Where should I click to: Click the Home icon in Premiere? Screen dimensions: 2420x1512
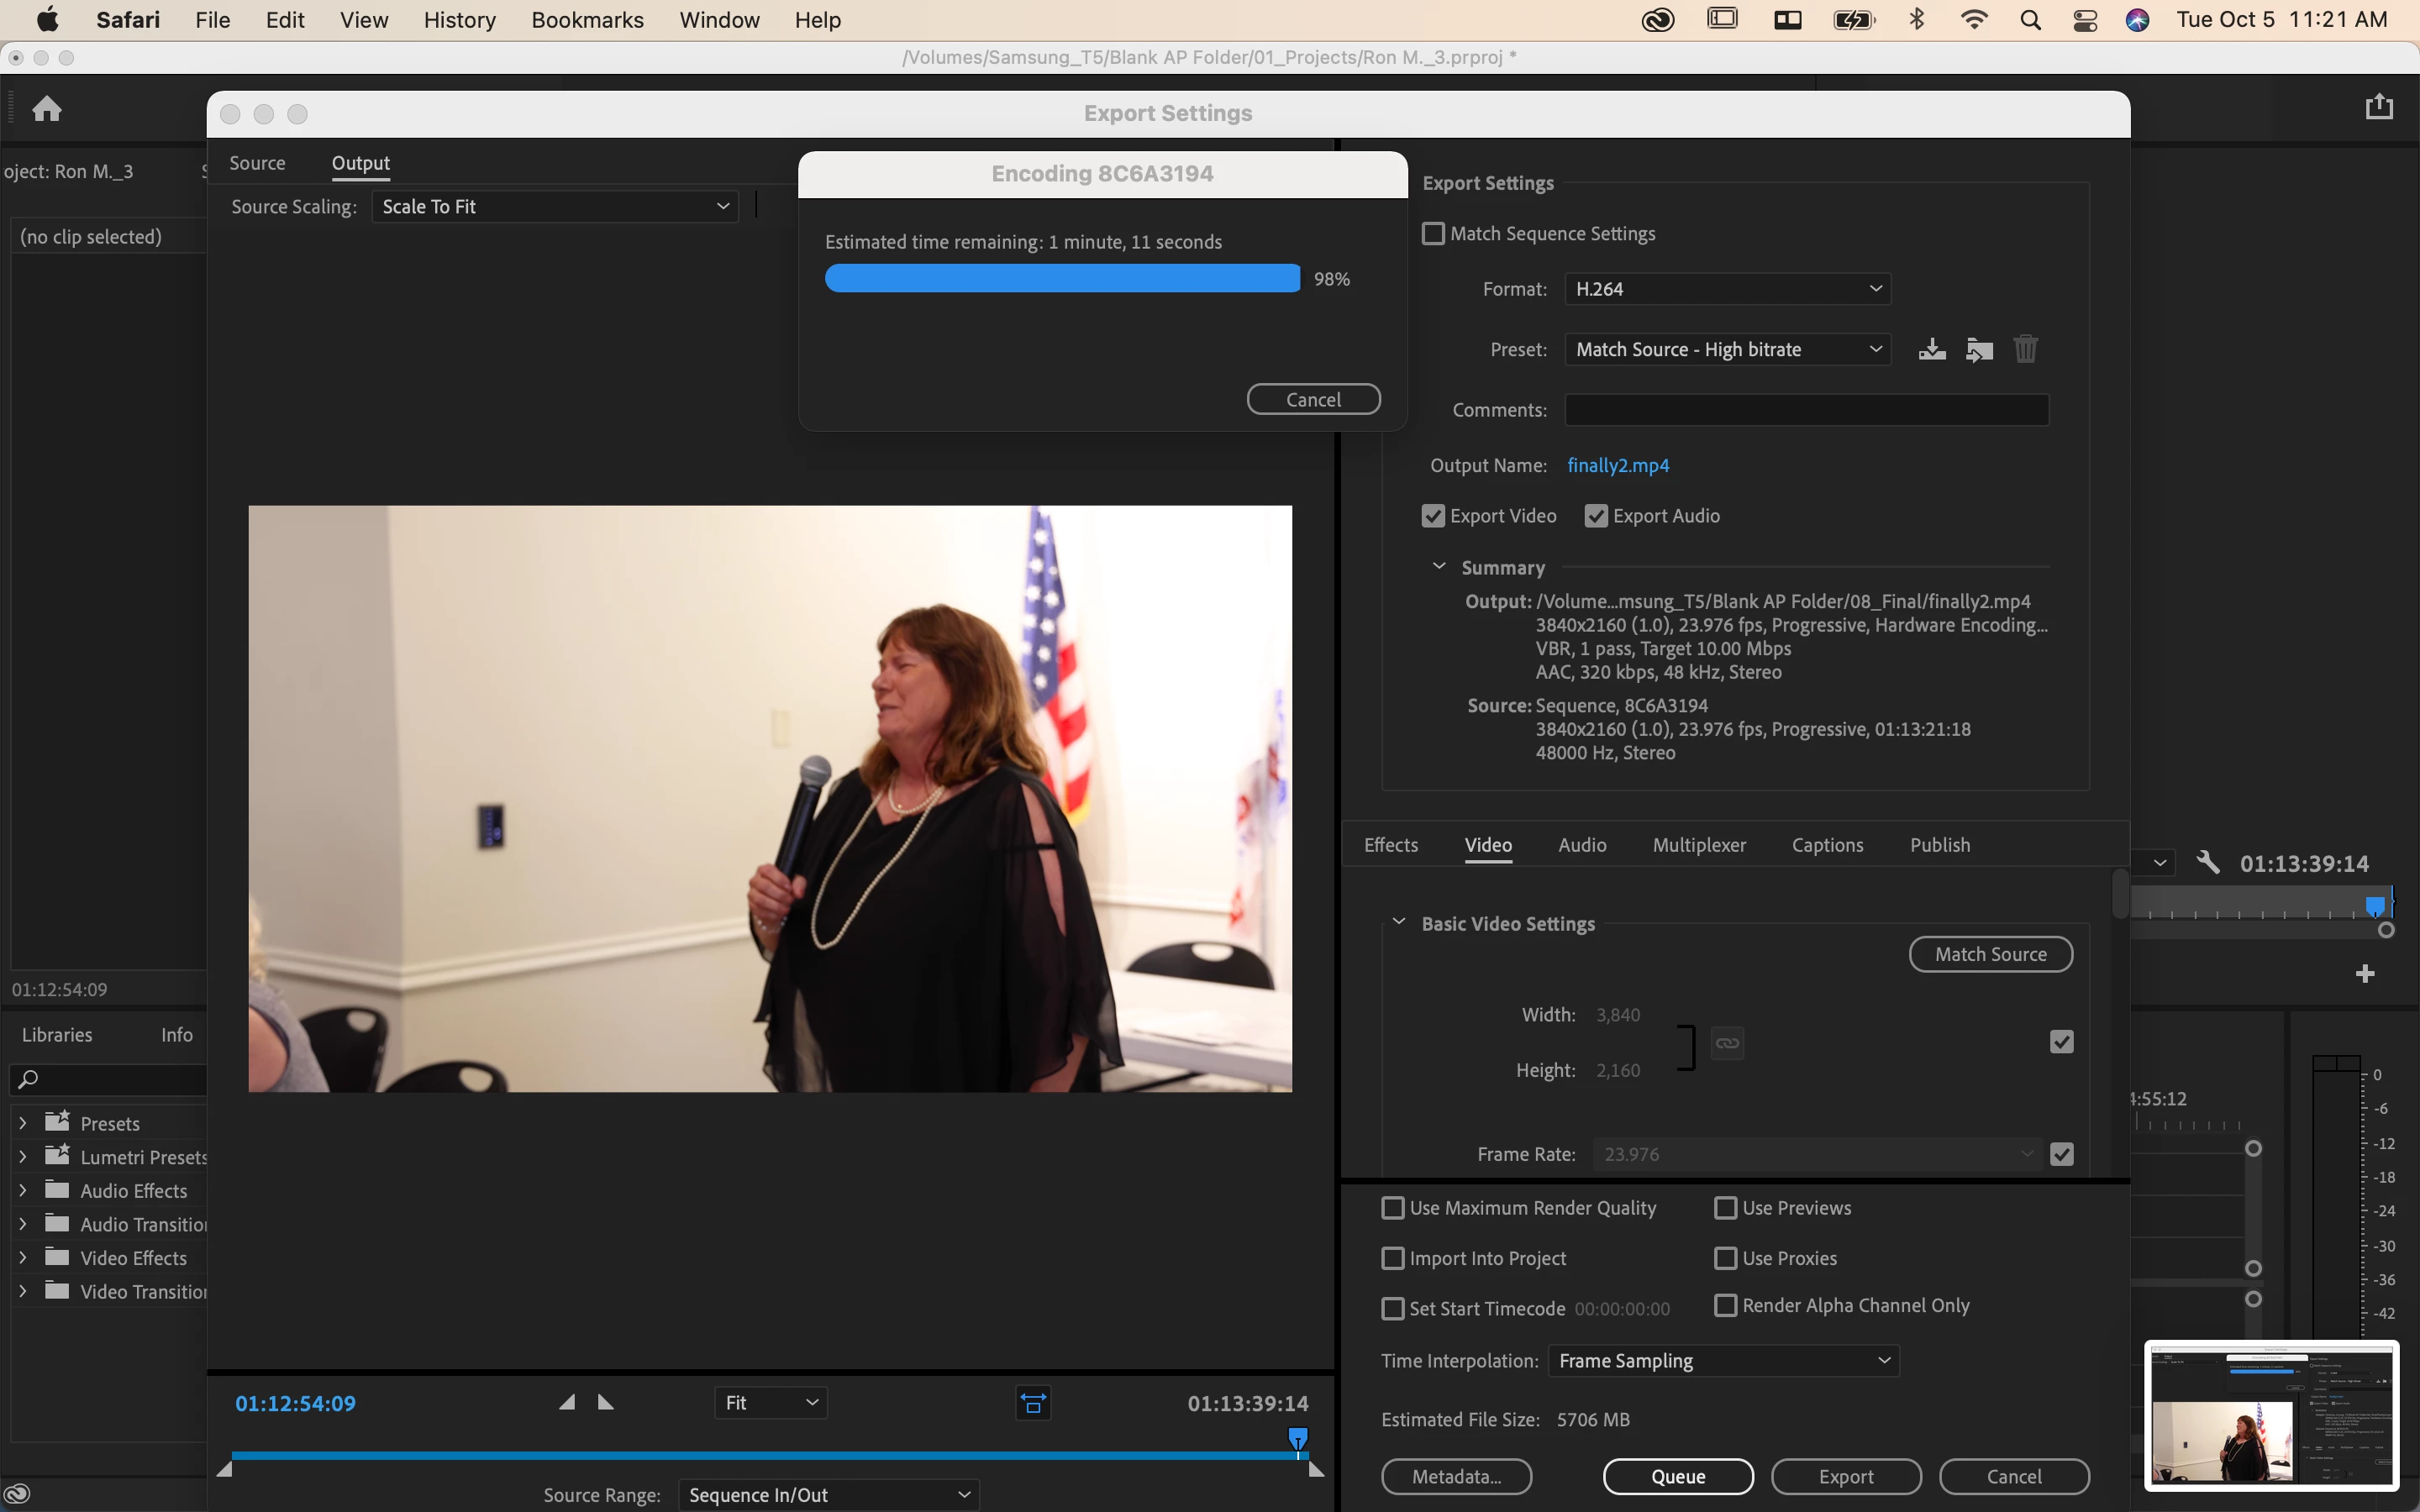click(47, 108)
